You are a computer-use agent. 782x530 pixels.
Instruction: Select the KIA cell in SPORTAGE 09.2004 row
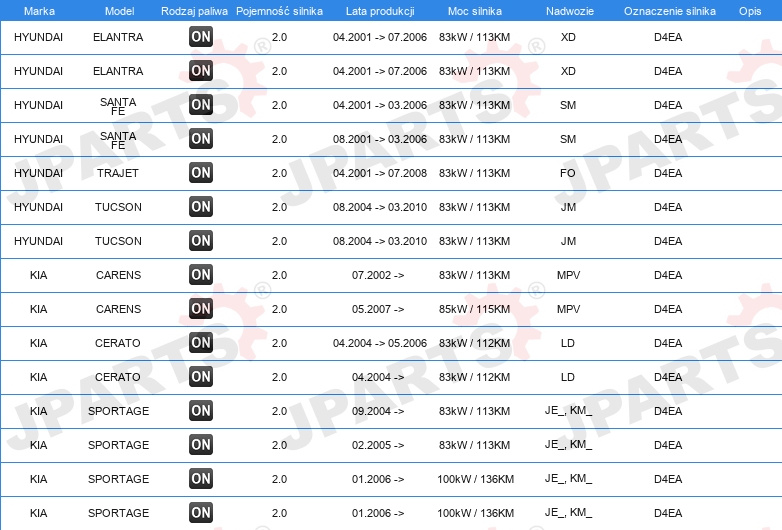[x=38, y=411]
